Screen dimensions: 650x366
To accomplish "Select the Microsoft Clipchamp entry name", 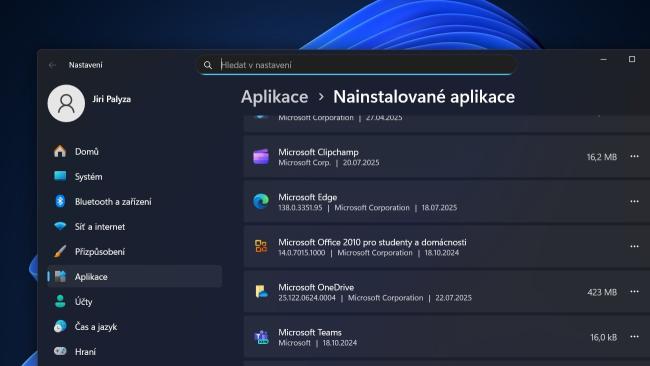I will pyautogui.click(x=318, y=152).
